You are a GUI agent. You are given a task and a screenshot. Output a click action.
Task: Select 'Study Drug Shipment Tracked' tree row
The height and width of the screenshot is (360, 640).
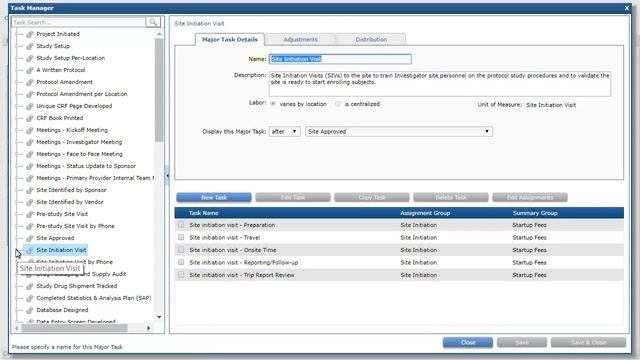point(76,286)
